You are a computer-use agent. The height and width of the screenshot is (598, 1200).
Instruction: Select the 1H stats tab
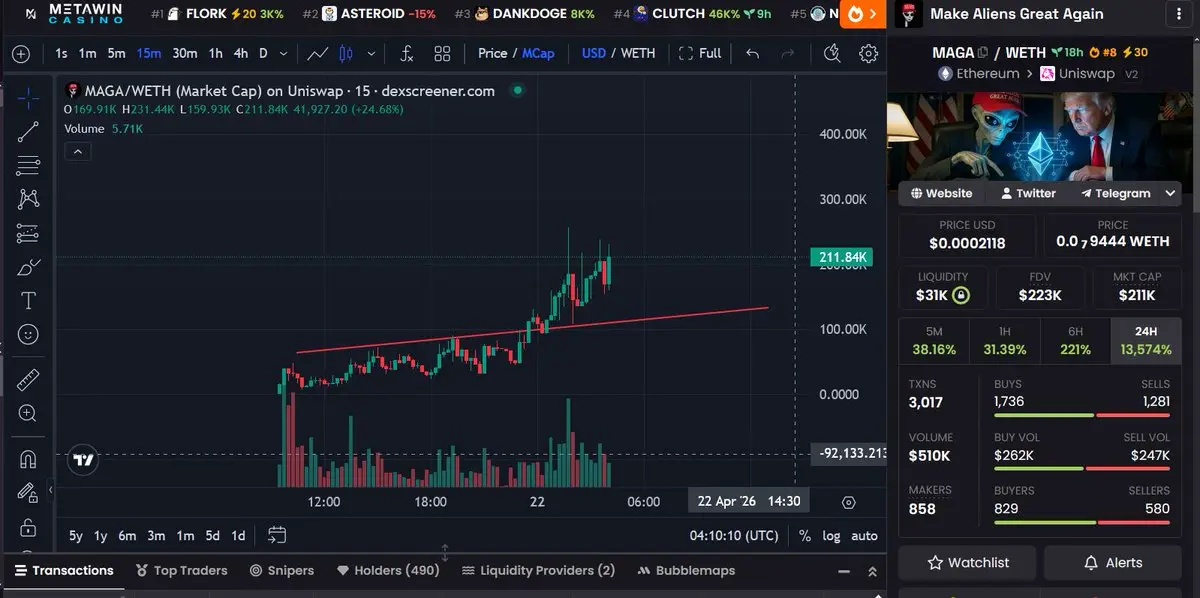coord(1005,340)
